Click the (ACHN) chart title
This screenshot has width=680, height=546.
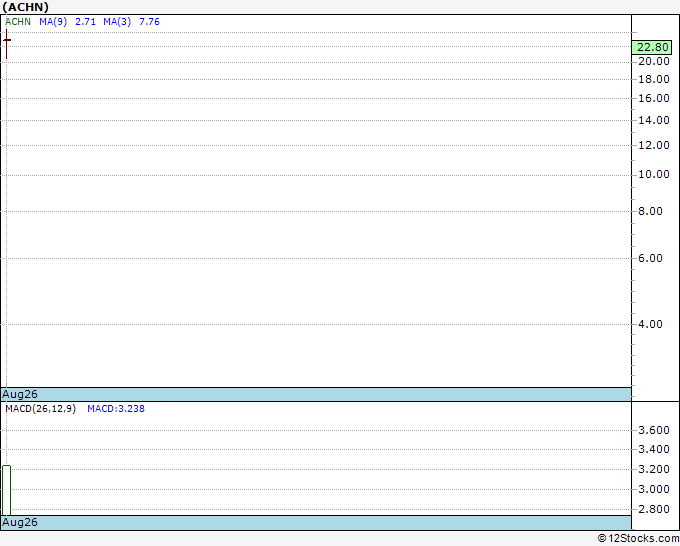click(x=26, y=7)
